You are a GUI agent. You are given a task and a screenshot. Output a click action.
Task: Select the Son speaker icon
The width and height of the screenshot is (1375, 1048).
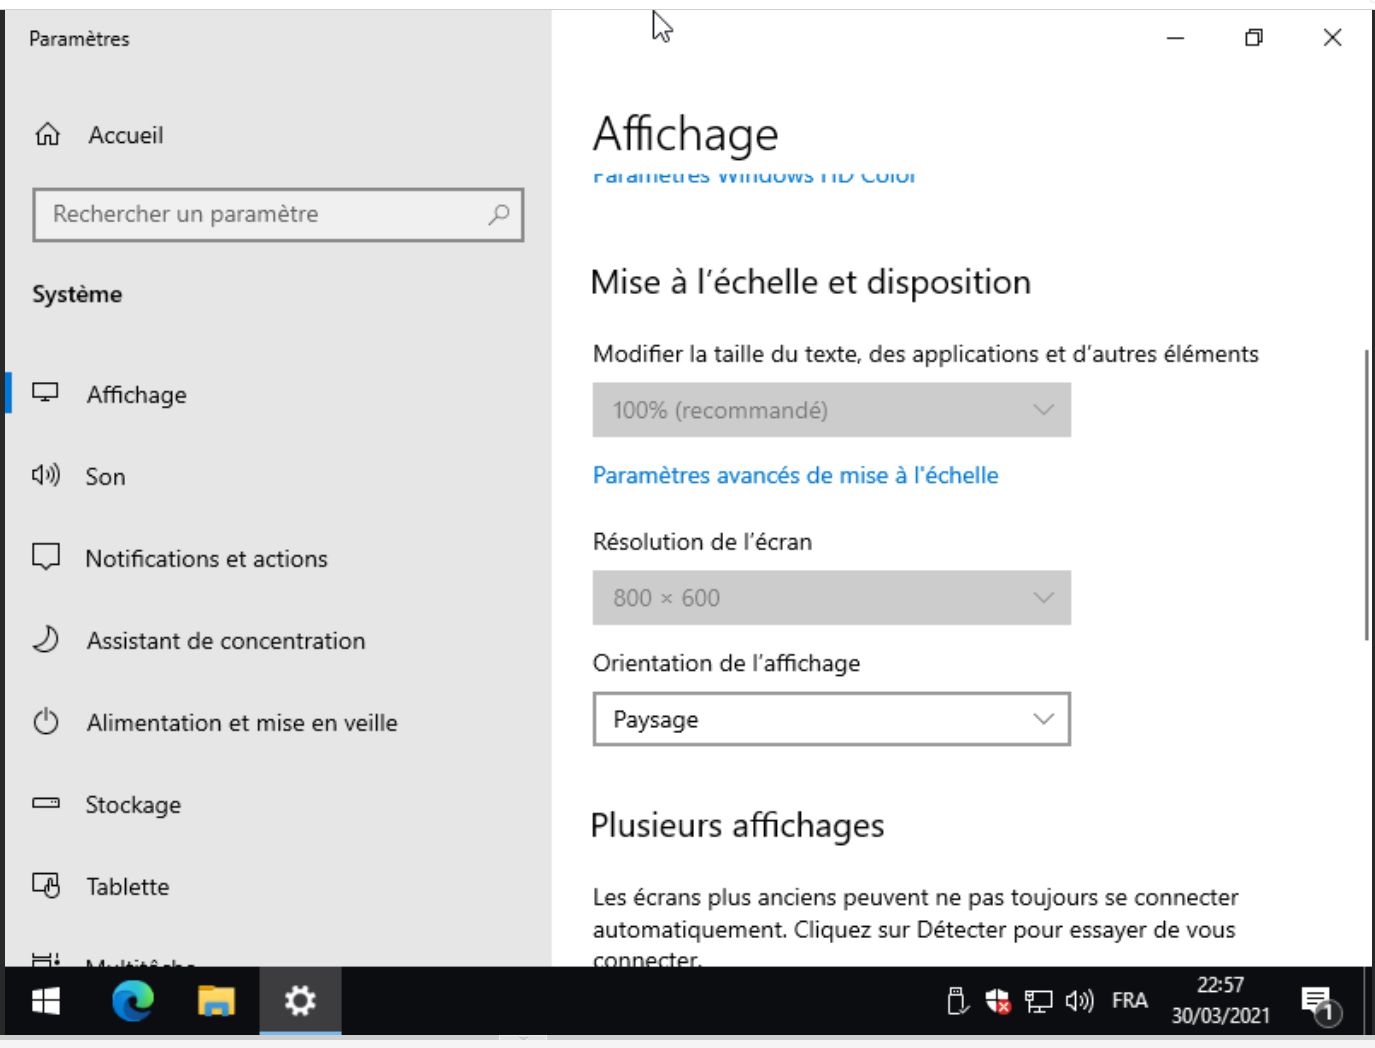[x=46, y=476]
